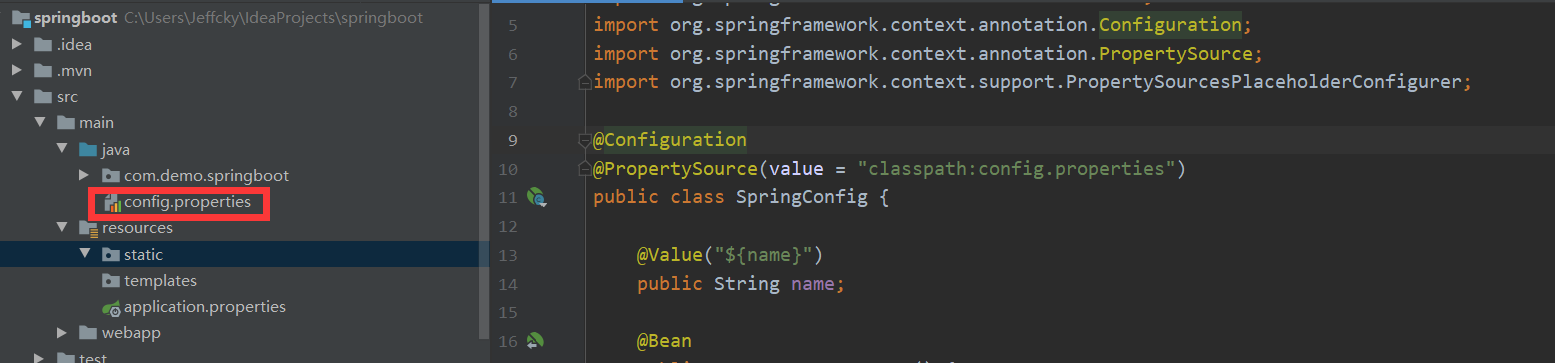This screenshot has width=1555, height=363.
Task: Click the com.demo.springboot package icon
Action: (111, 176)
